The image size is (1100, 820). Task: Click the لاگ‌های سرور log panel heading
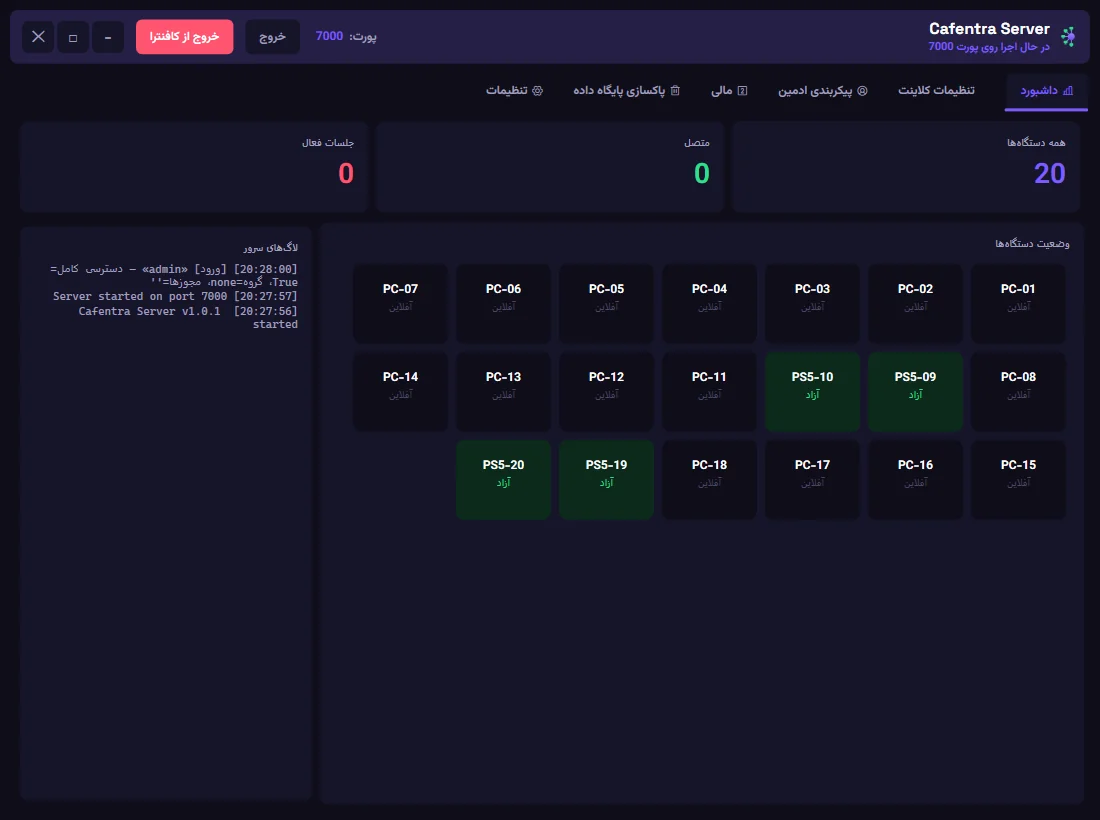270,248
